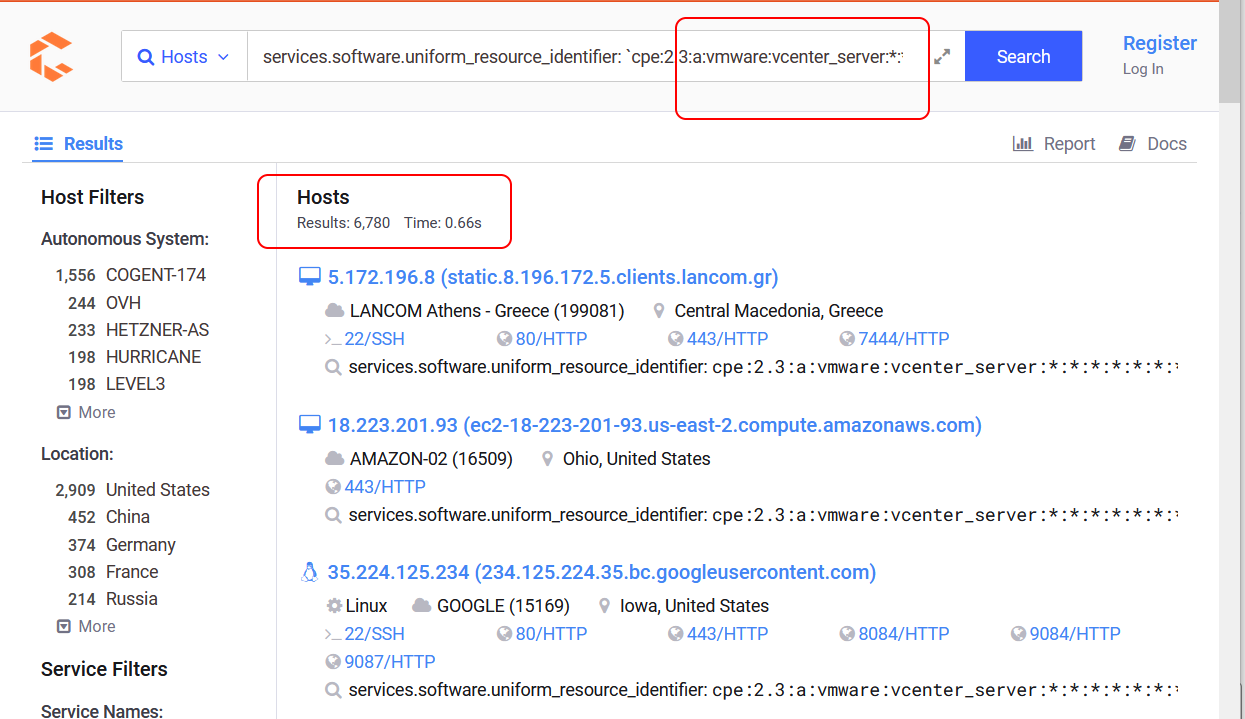1245x719 pixels.
Task: Click the Results list icon
Action: point(43,144)
